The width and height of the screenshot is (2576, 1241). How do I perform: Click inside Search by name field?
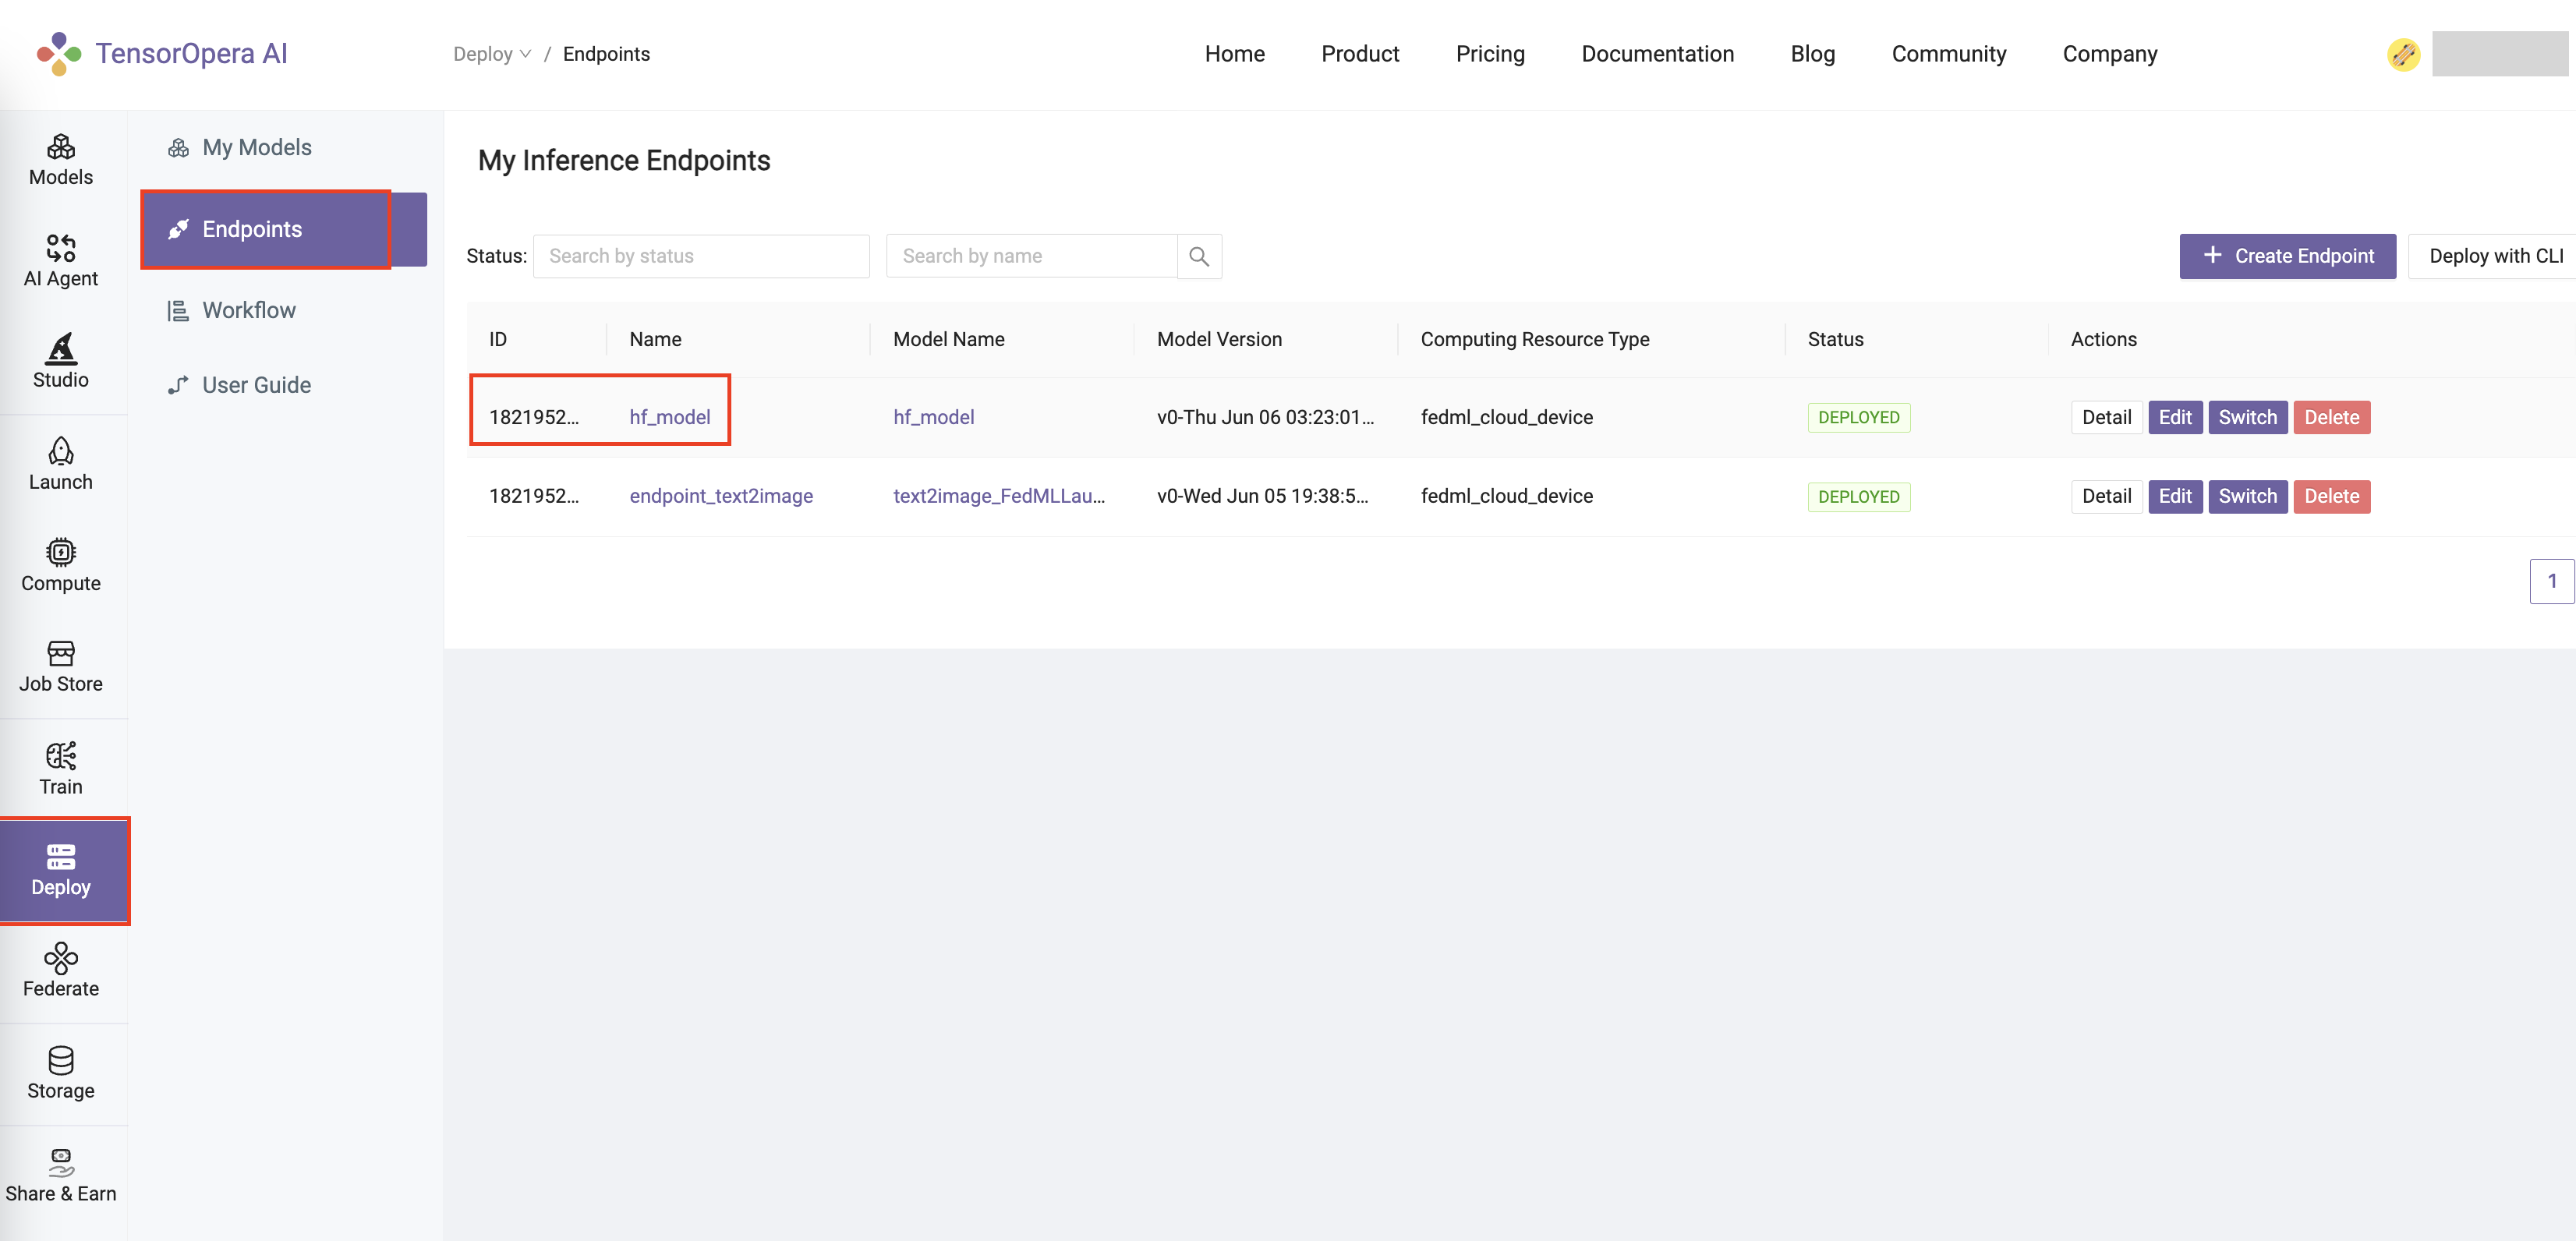1030,256
